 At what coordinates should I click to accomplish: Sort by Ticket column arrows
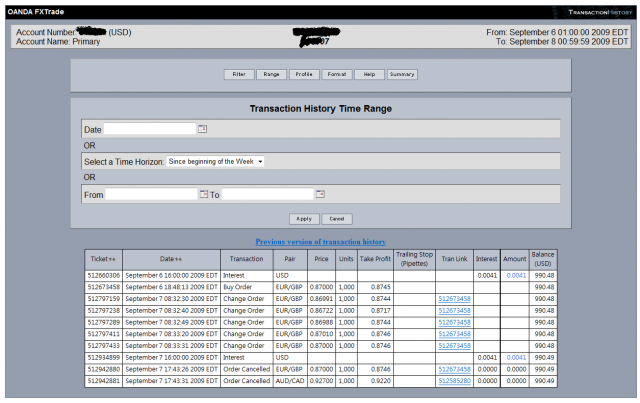112,259
